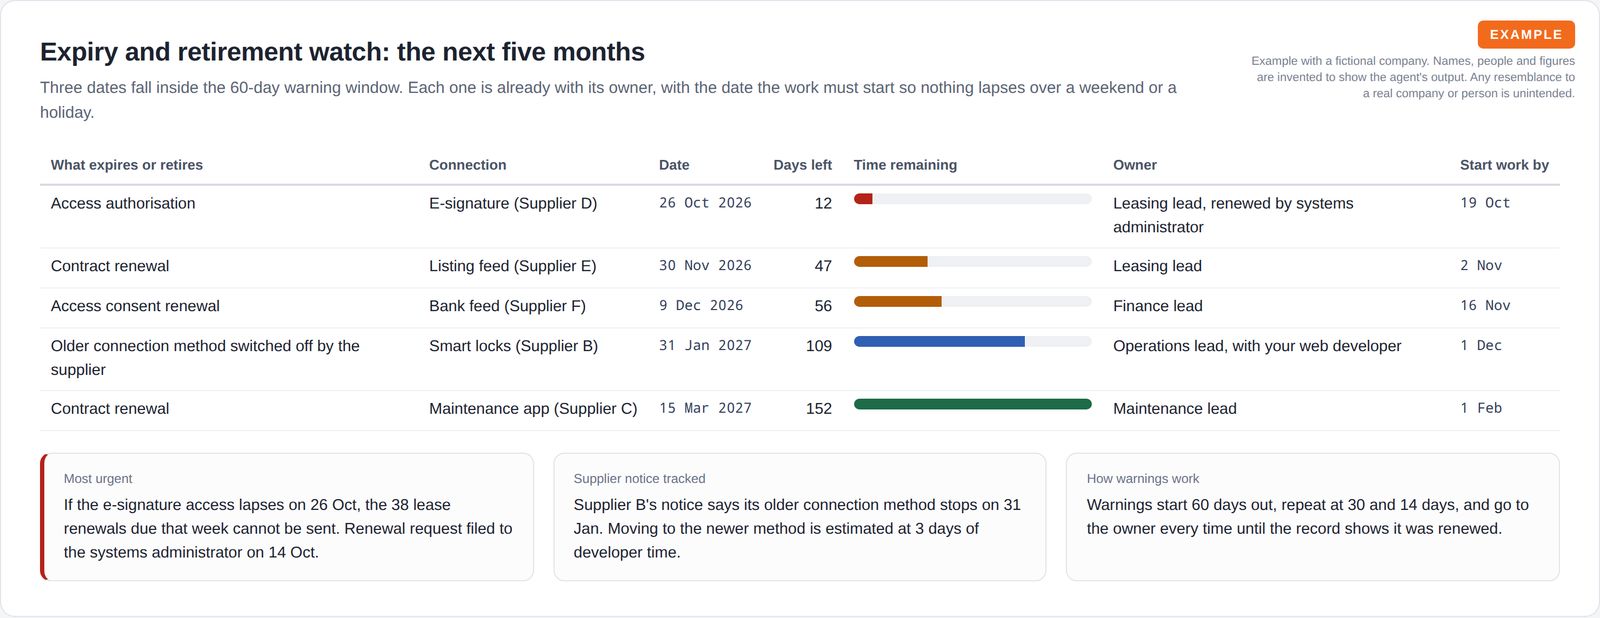Click the days-left value 12

[x=823, y=203]
